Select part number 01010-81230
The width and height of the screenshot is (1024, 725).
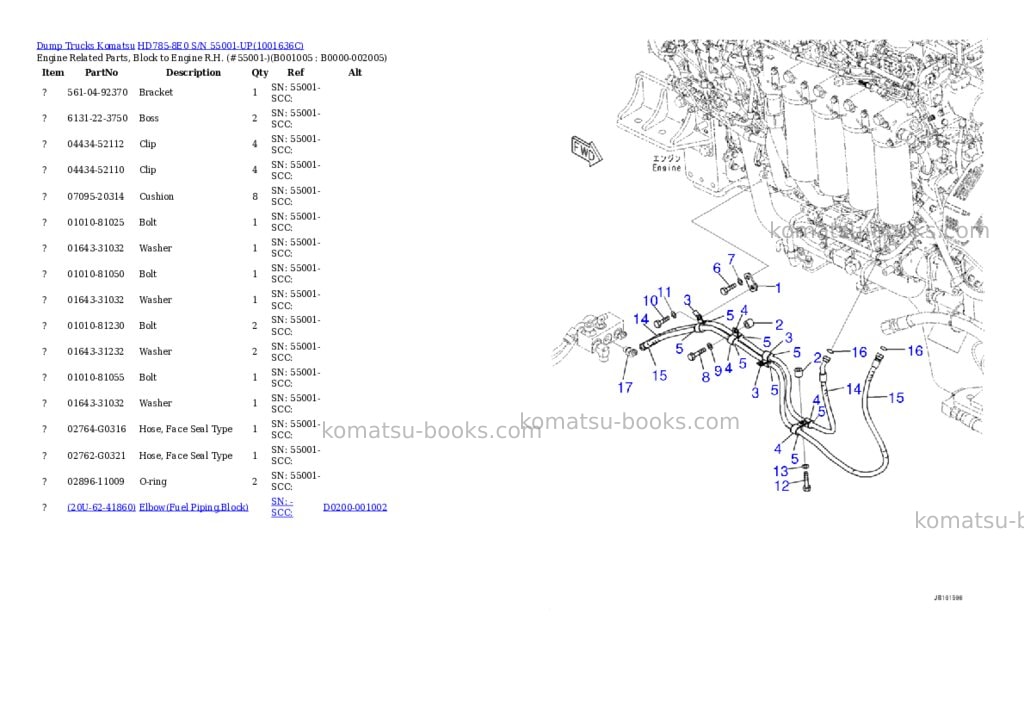[x=95, y=325]
